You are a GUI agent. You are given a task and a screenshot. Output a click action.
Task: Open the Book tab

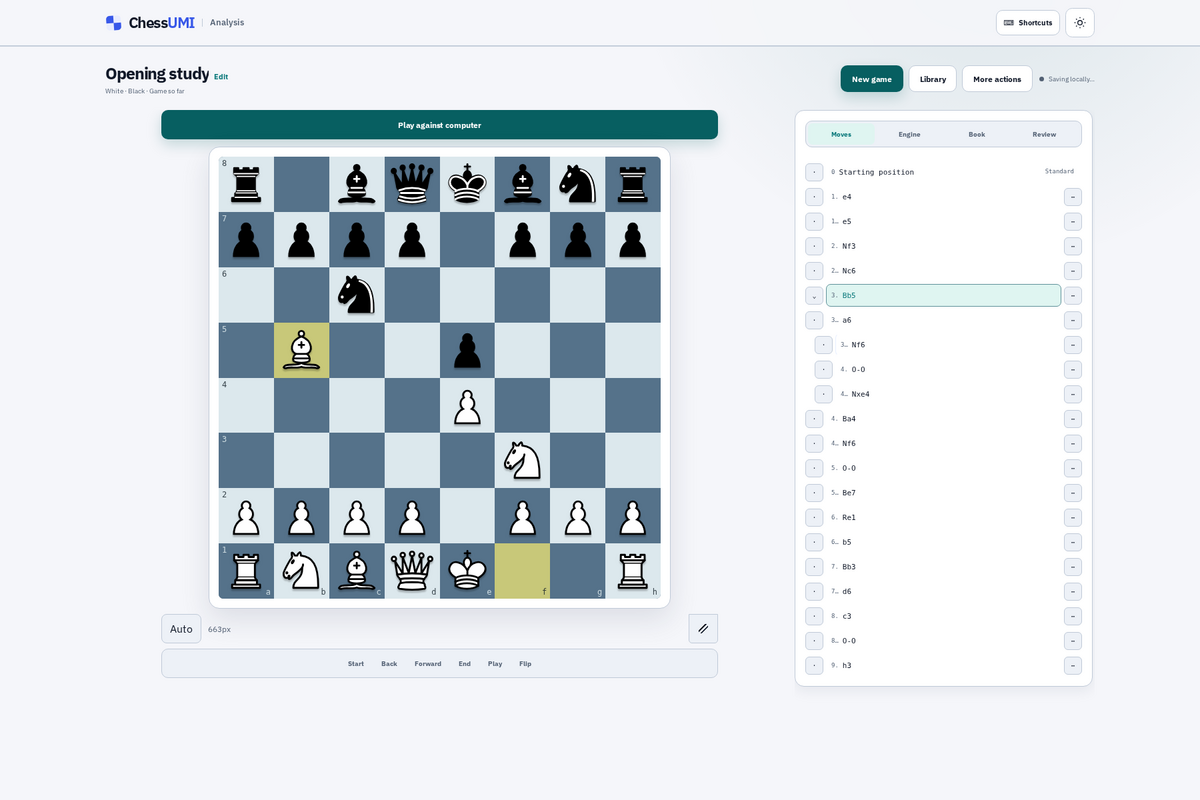tap(977, 134)
